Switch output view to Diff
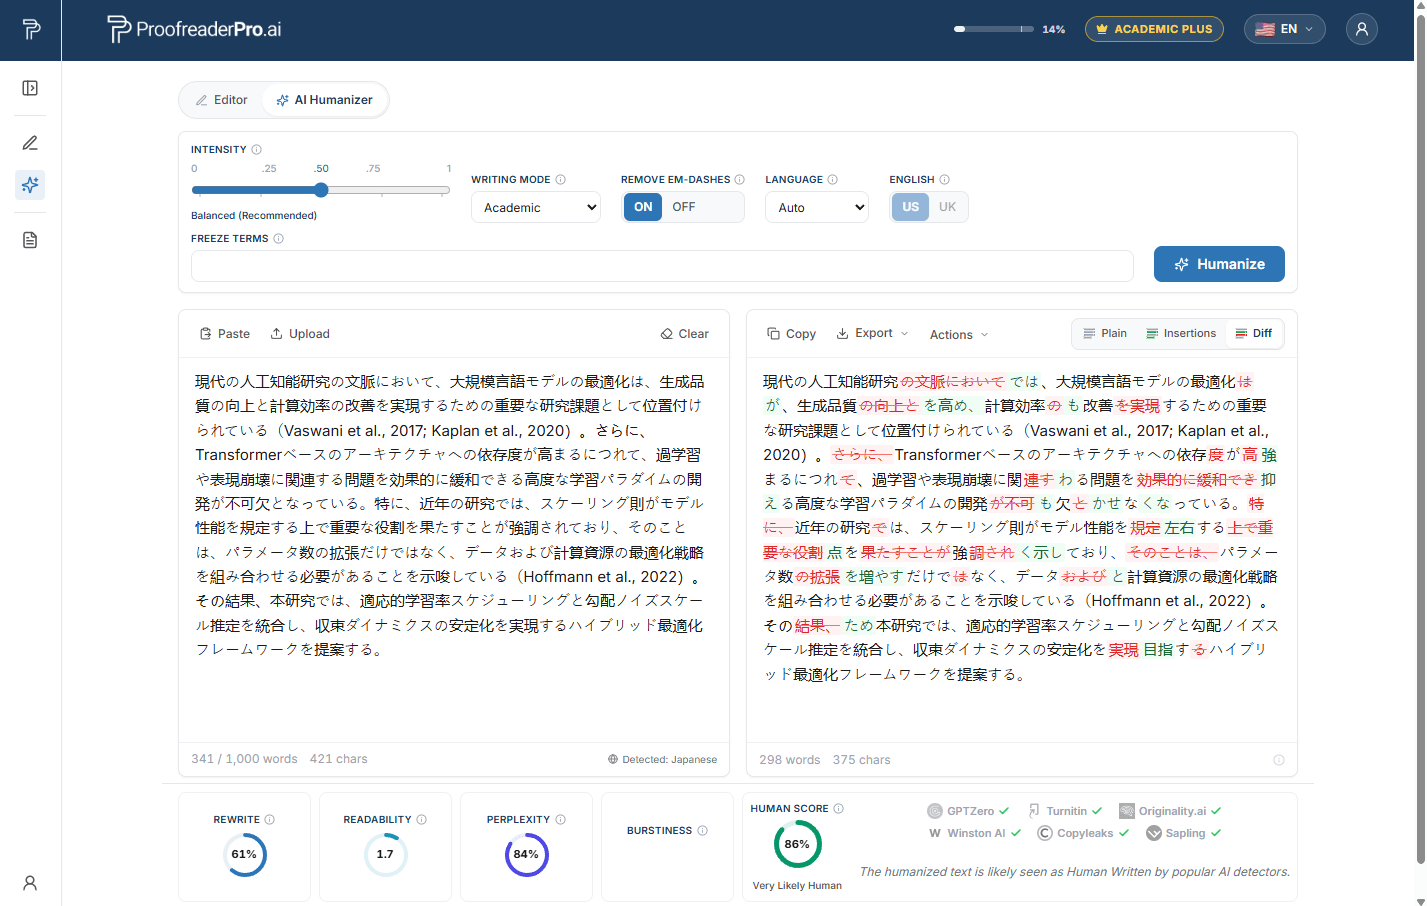1427x906 pixels. point(1253,334)
